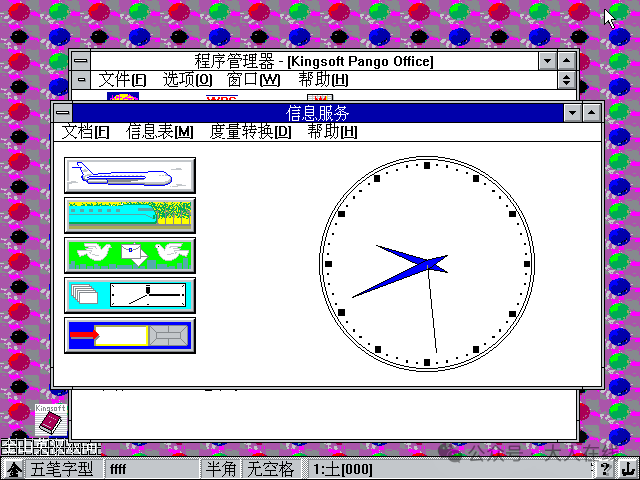This screenshot has height=480, width=640.
Task: Open the Kingsoft Pango Office group control menu box
Action: click(81, 80)
